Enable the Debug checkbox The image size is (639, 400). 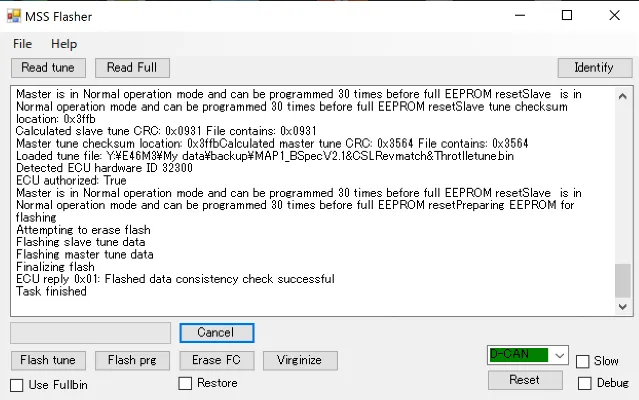pos(584,383)
